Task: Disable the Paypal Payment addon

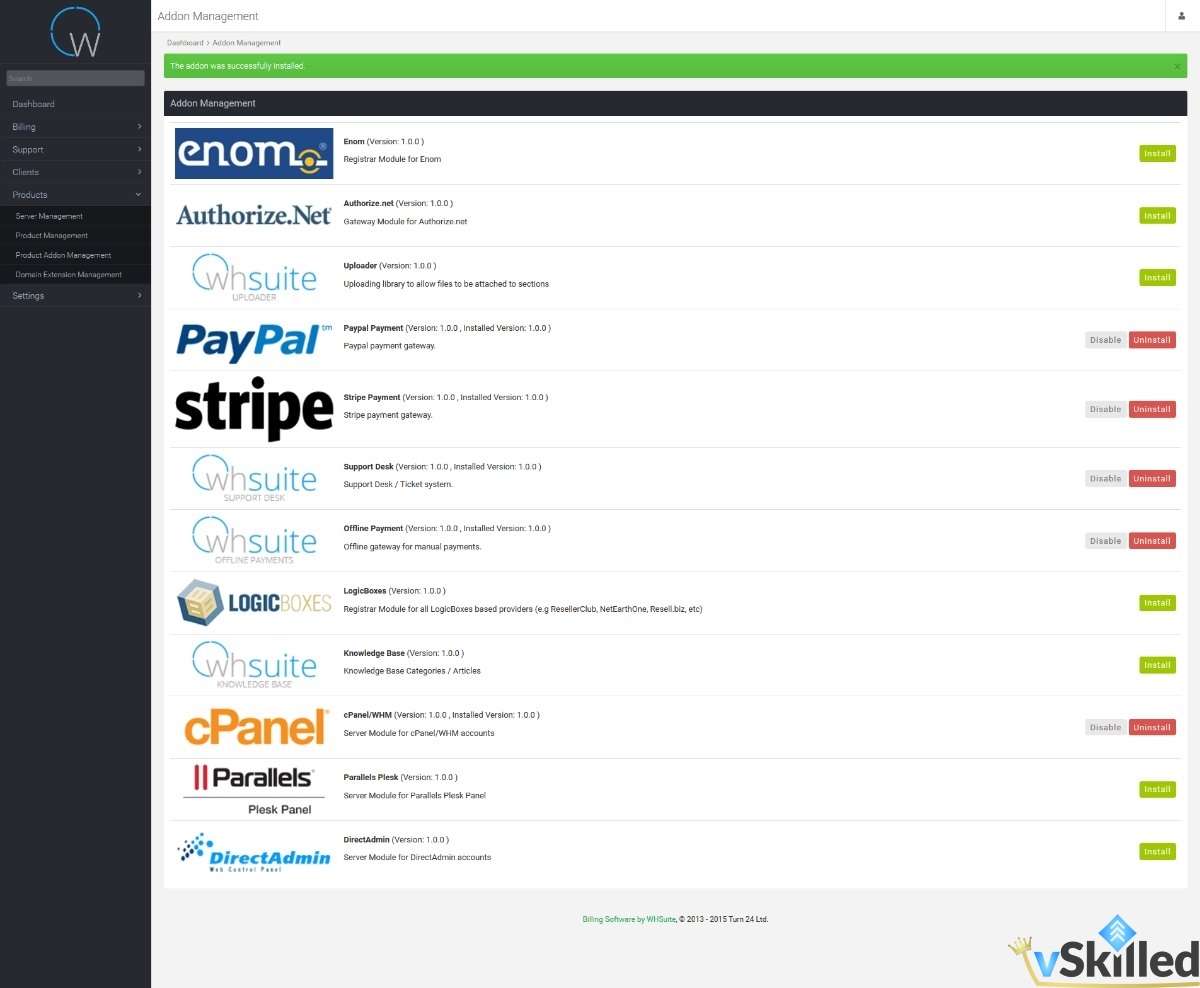Action: pyautogui.click(x=1106, y=340)
